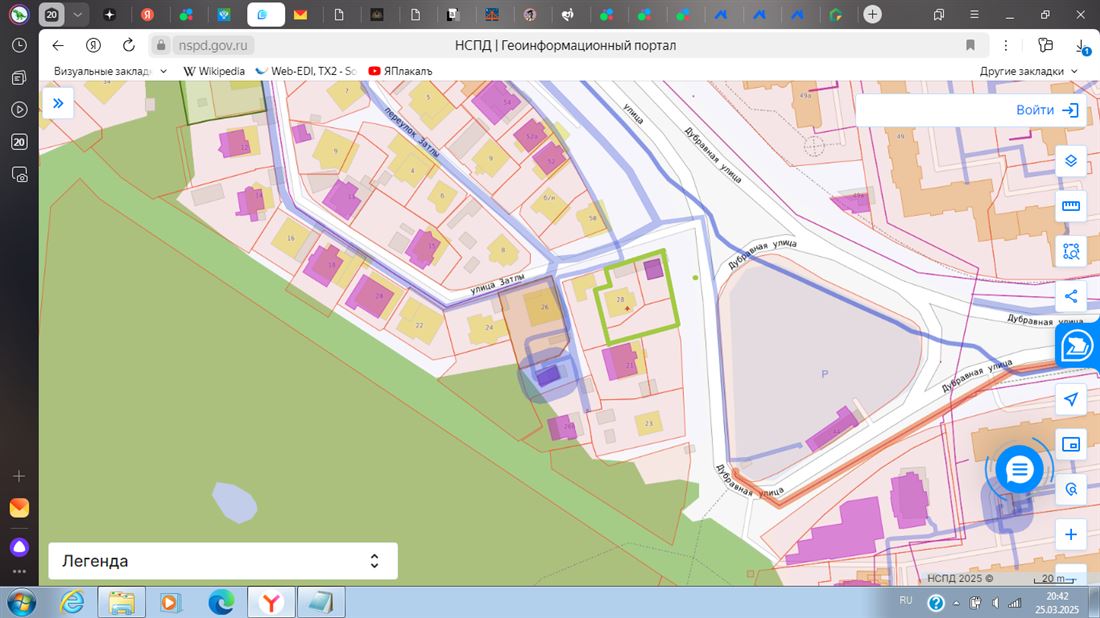Zoom in with the plus button
1100x618 pixels.
point(1071,534)
